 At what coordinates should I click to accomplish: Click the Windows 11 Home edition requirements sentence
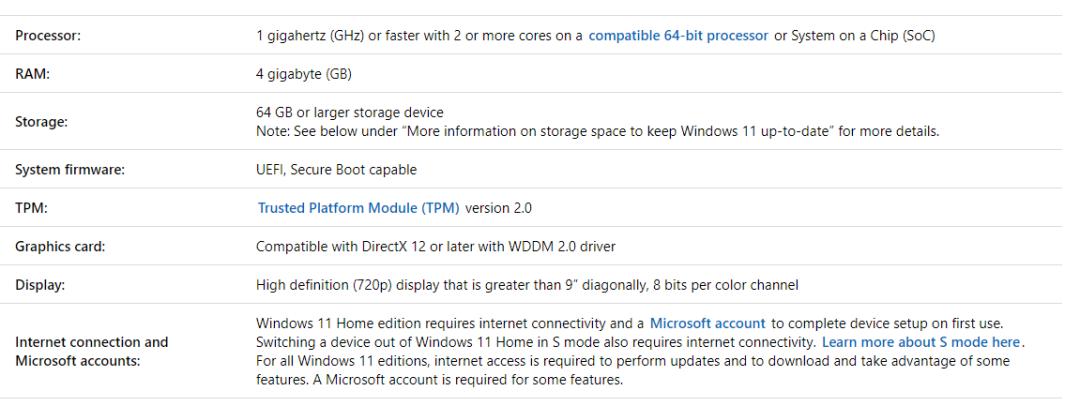[450, 322]
